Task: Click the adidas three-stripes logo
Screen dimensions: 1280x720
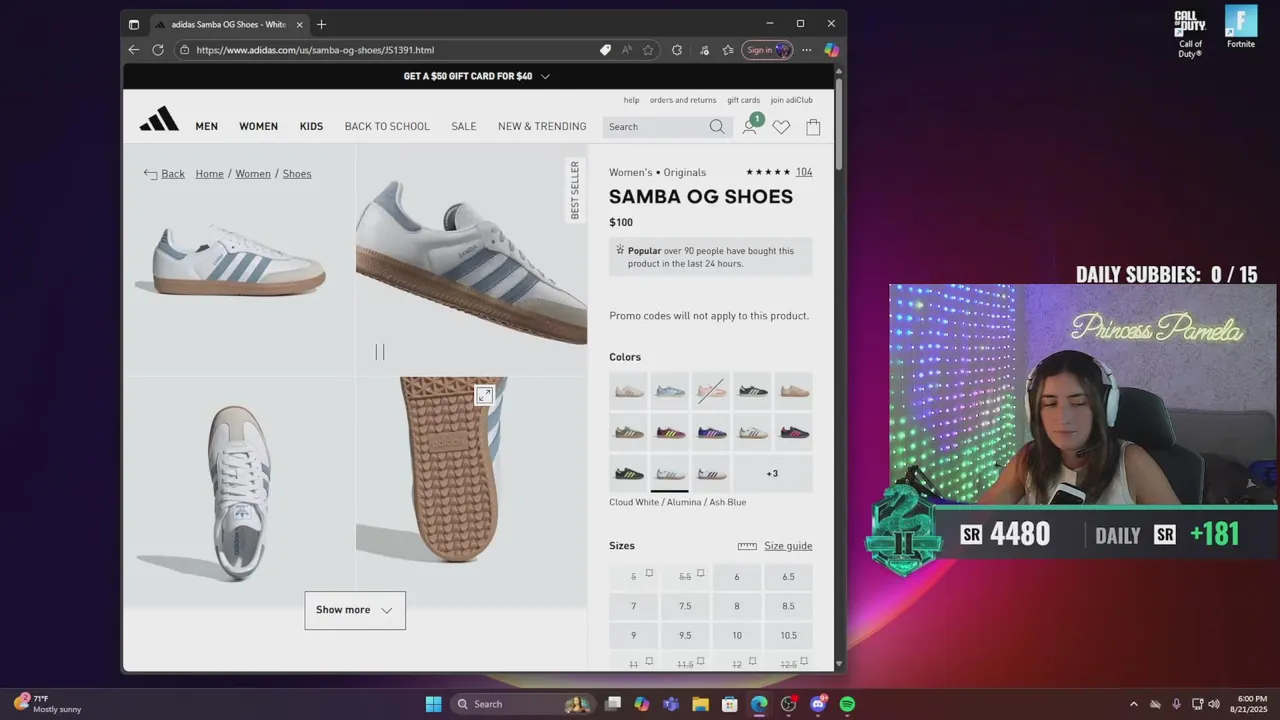Action: point(159,119)
